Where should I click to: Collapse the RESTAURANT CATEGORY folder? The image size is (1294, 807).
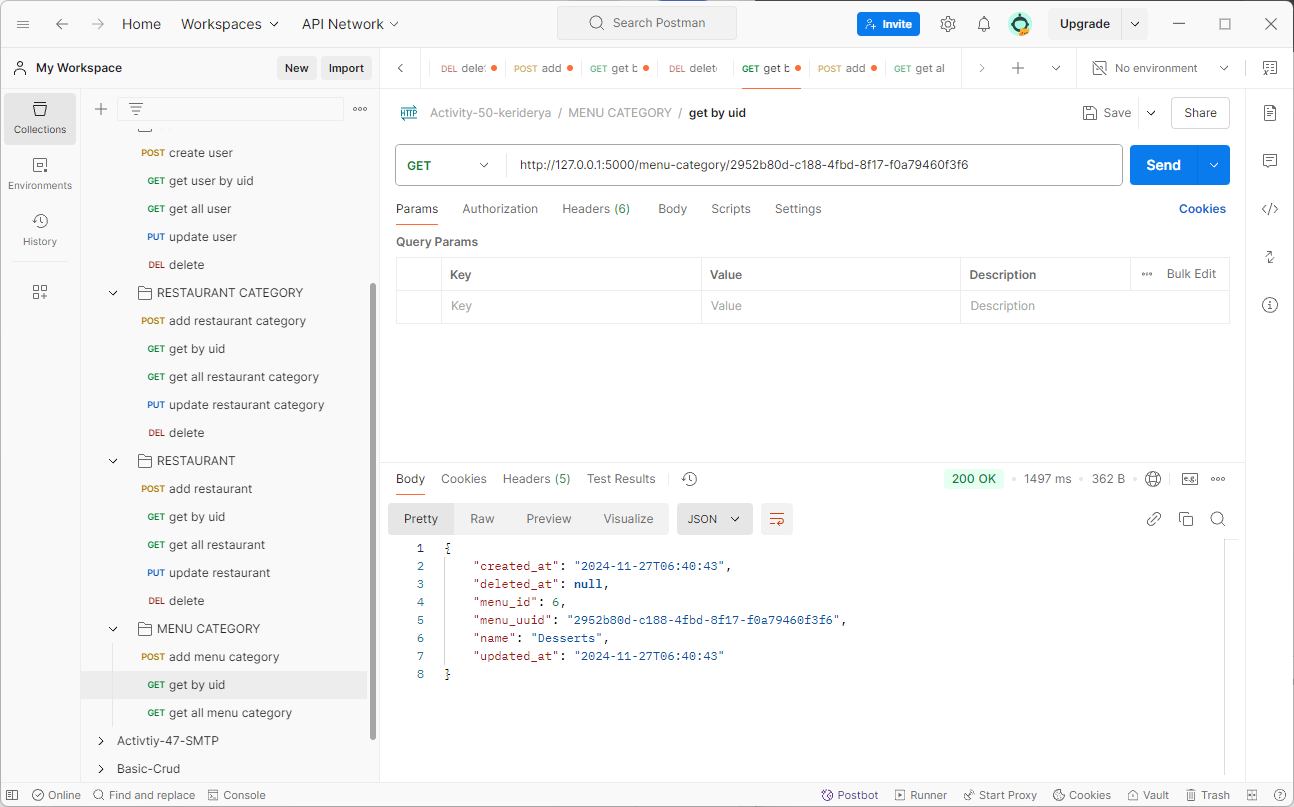113,293
